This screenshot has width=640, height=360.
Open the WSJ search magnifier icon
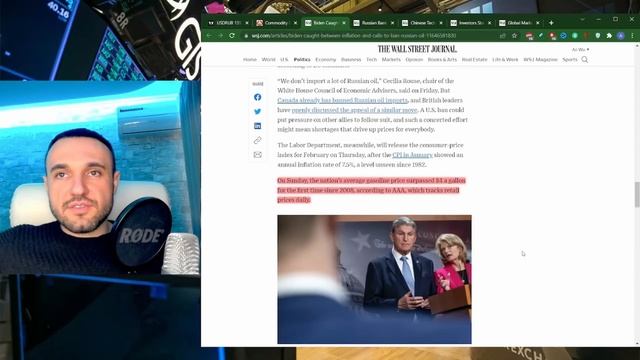click(x=584, y=60)
